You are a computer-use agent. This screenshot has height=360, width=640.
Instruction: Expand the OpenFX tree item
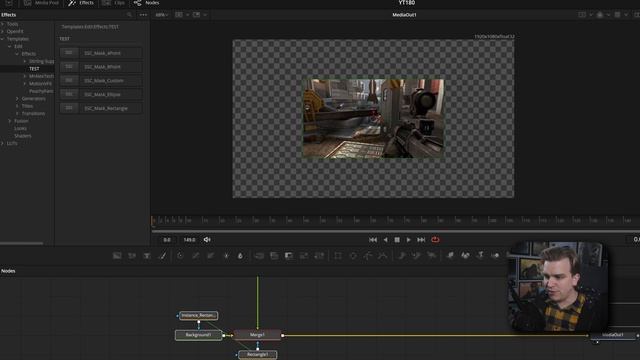(2, 31)
